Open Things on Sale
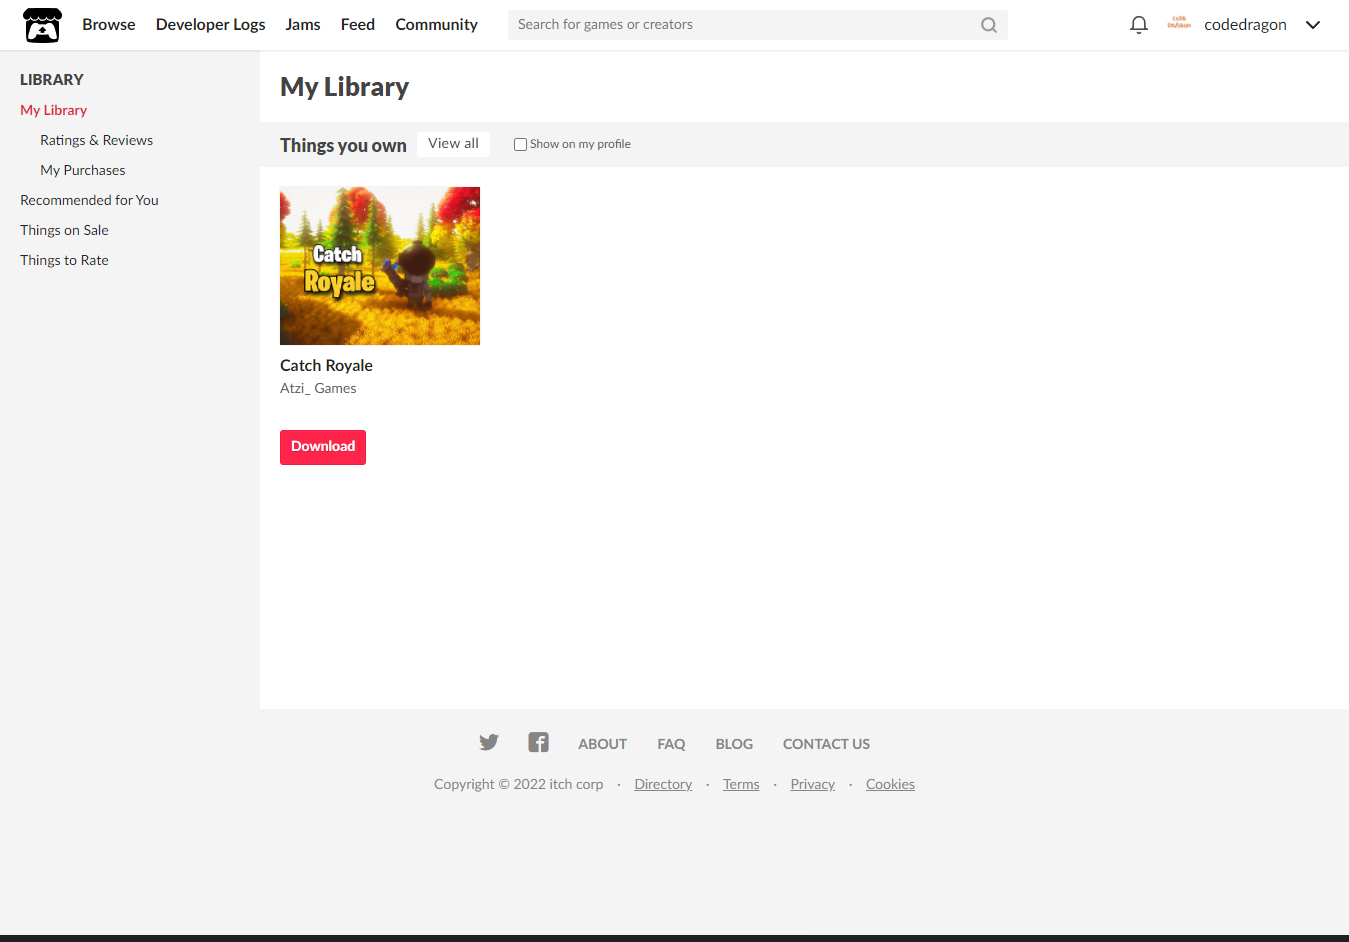This screenshot has width=1349, height=942. (64, 230)
